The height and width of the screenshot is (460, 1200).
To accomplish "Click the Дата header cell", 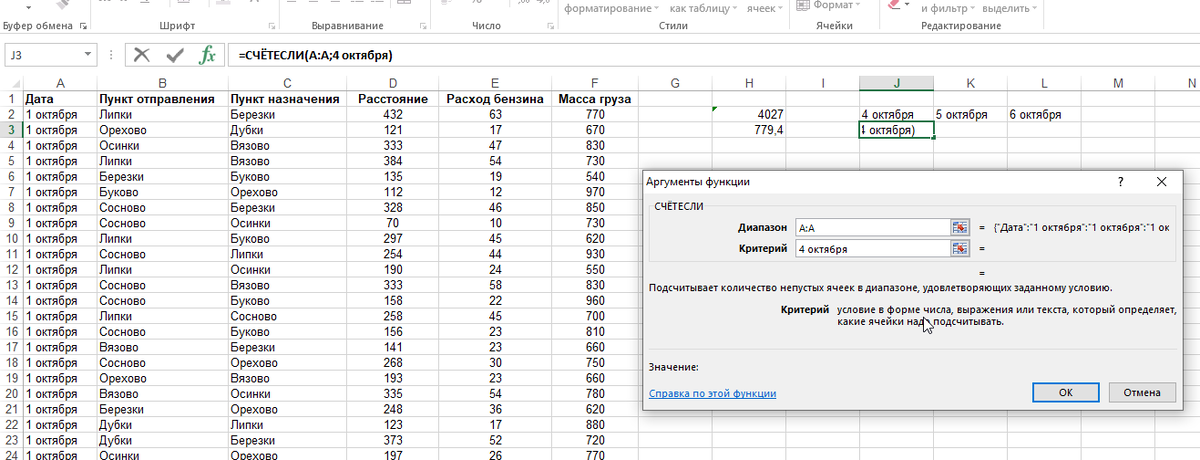I will pos(60,99).
